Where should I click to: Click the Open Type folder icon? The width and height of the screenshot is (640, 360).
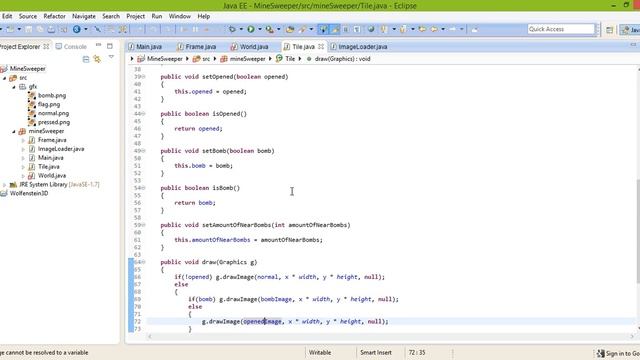click(x=290, y=29)
